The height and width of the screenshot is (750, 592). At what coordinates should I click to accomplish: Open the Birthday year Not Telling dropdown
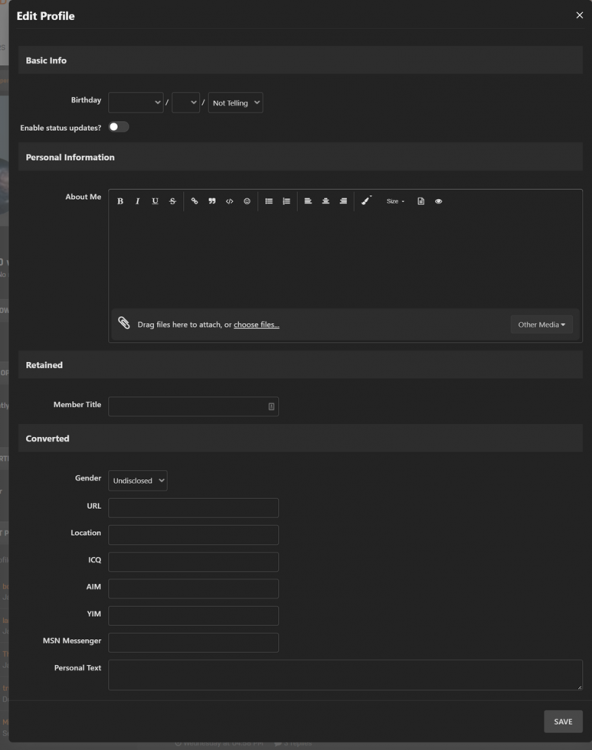pyautogui.click(x=235, y=102)
